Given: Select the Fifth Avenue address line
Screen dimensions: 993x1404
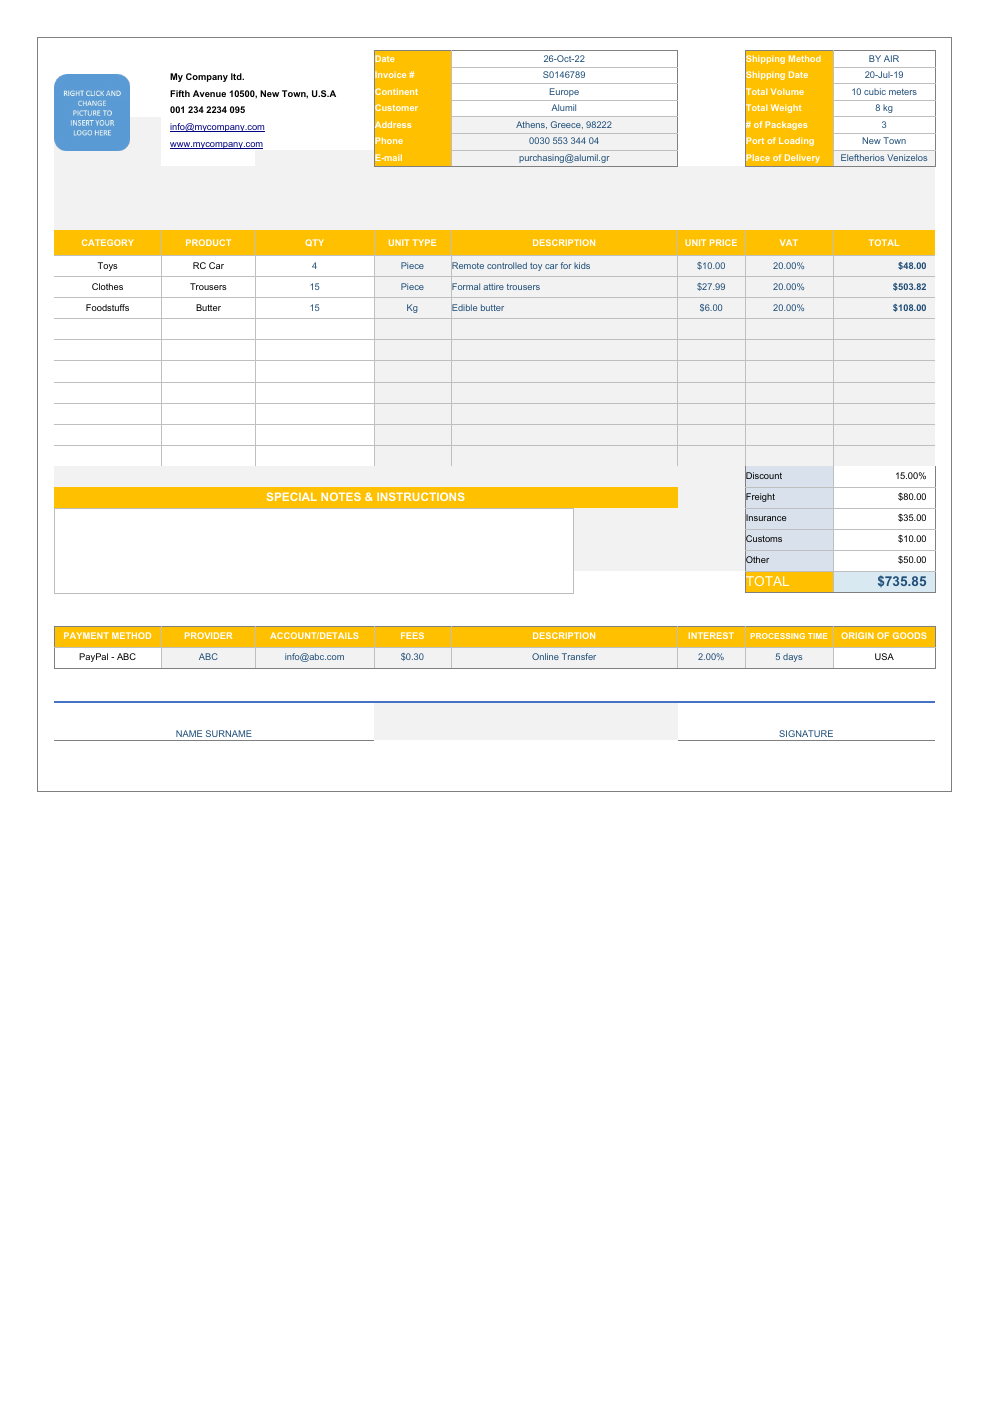Looking at the screenshot, I should coord(253,94).
